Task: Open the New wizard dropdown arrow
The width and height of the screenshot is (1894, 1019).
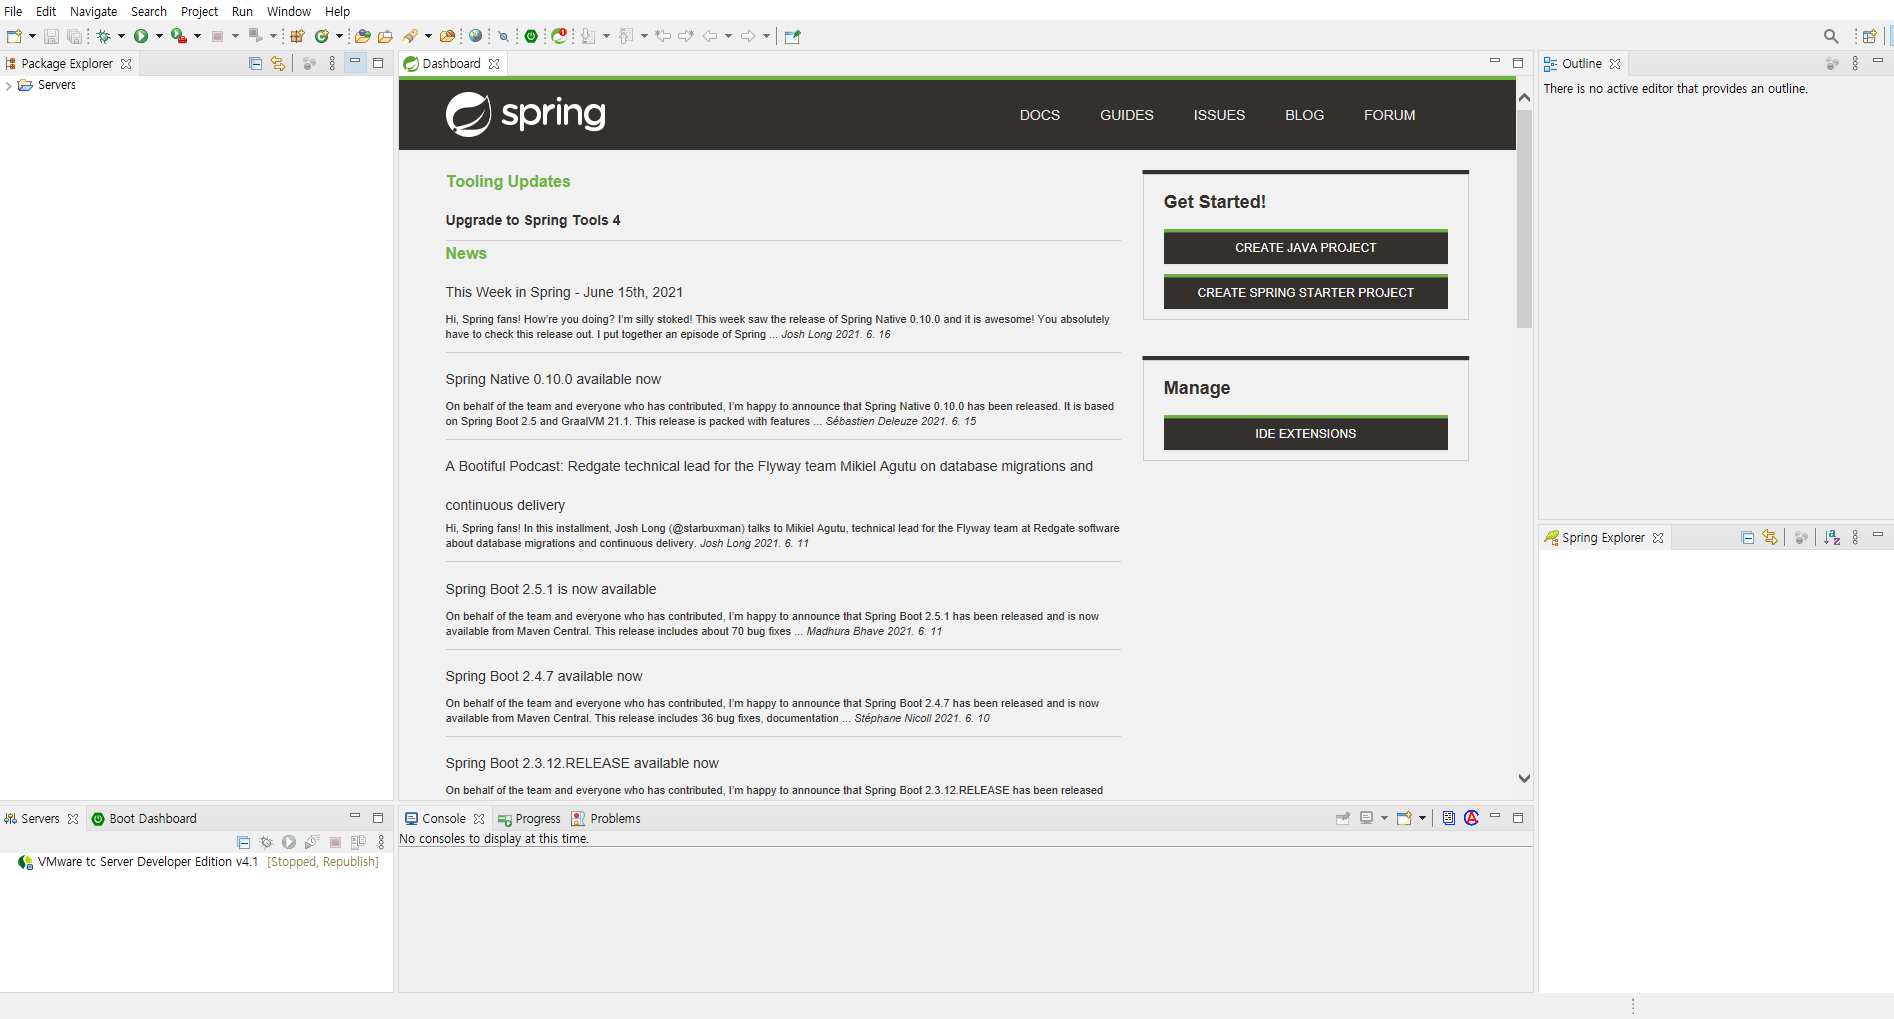Action: coord(32,36)
